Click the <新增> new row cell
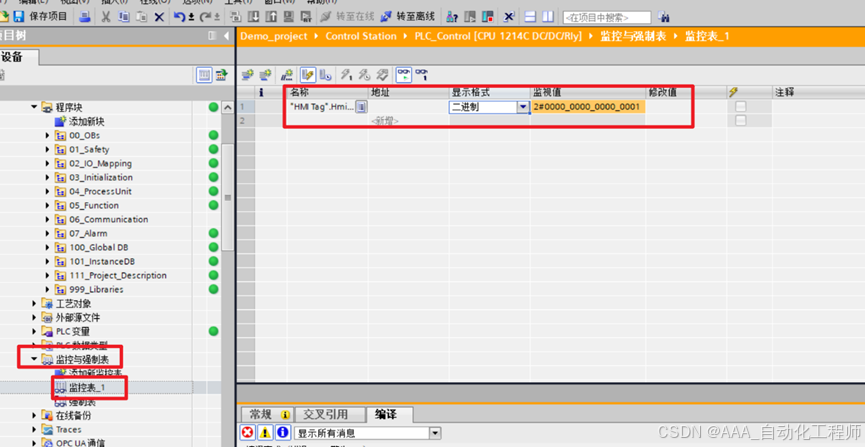Screen dimensions: 865x447 pos(385,120)
